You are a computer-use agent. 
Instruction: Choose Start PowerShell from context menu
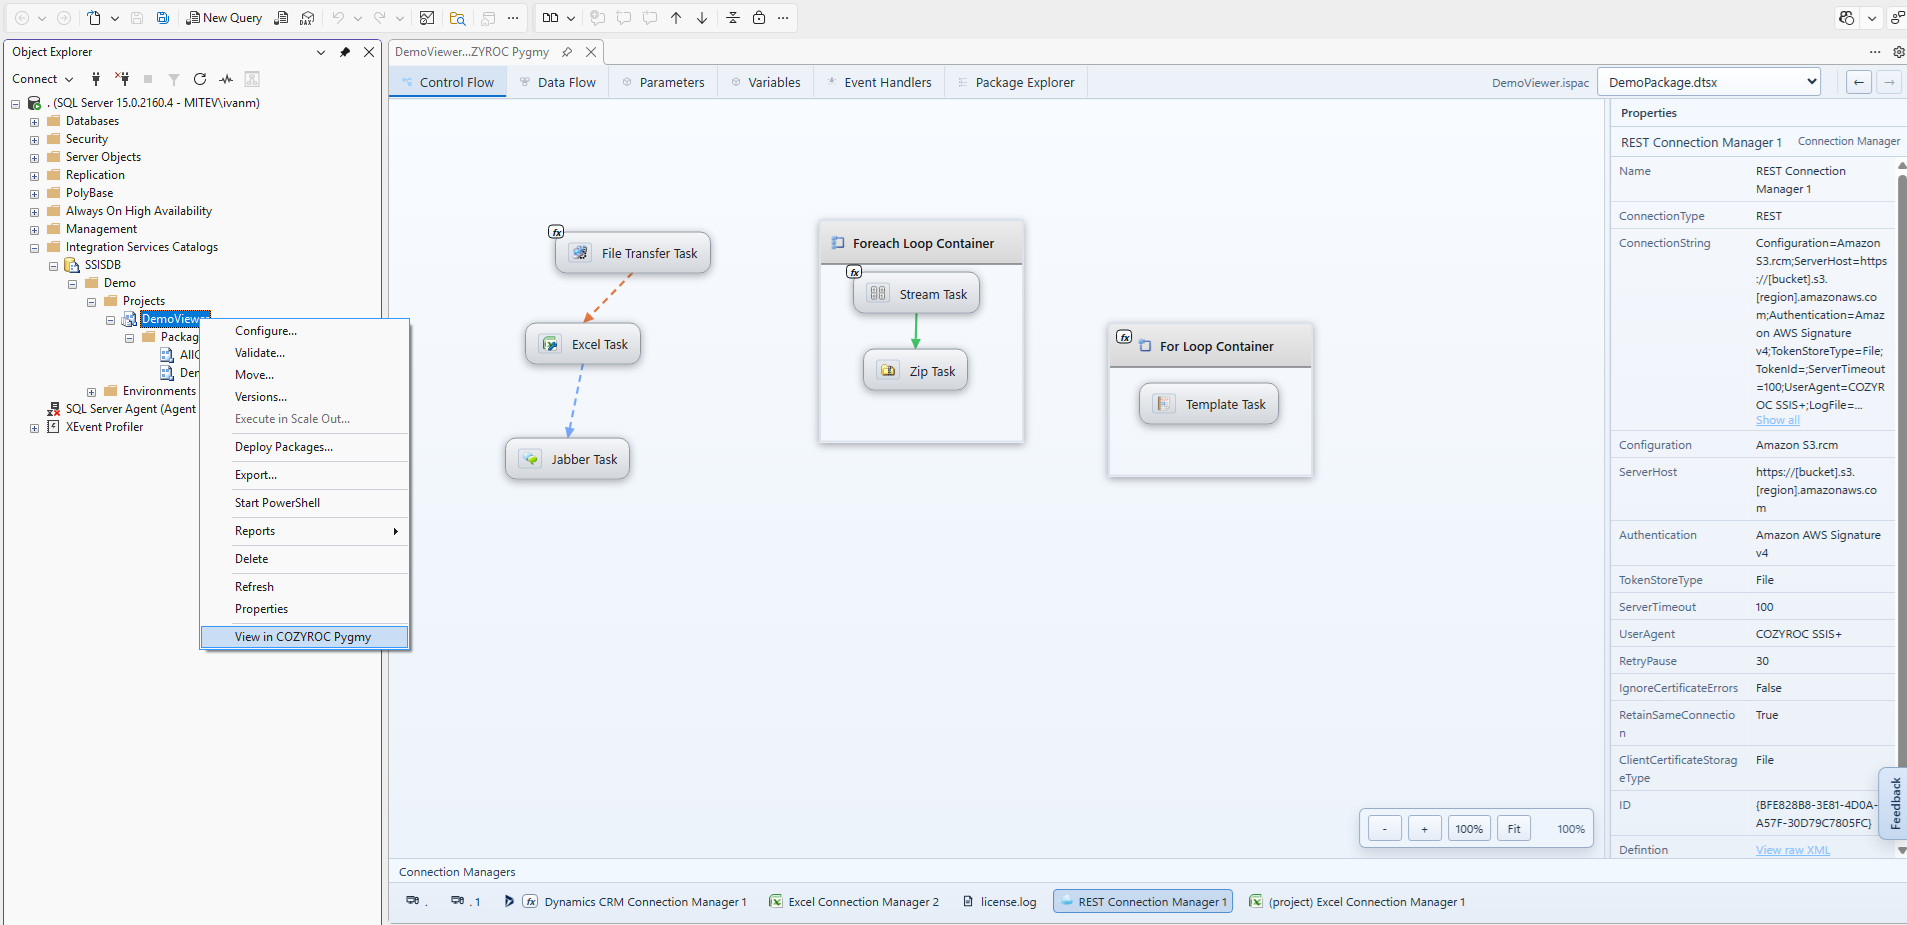304,503
